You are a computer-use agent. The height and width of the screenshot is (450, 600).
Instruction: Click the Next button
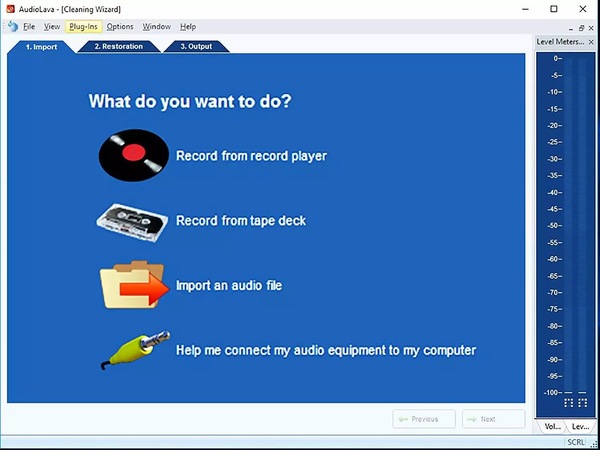[494, 419]
